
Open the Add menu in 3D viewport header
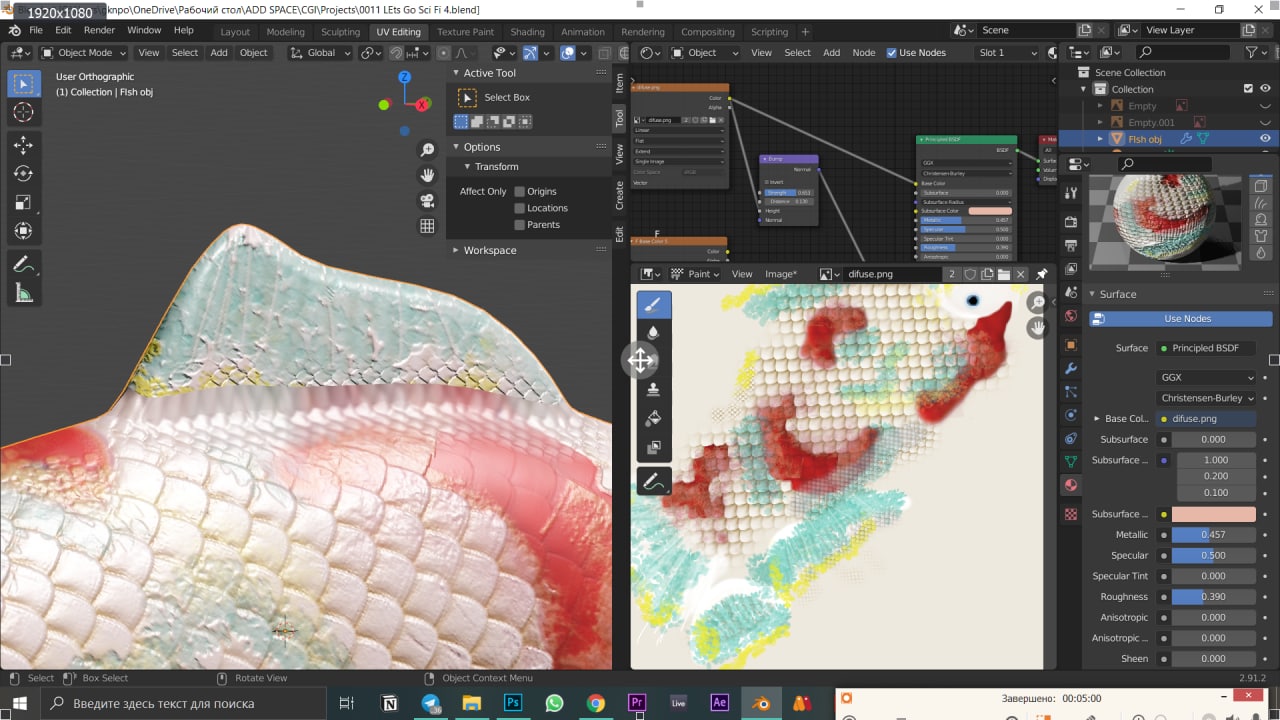pos(219,53)
